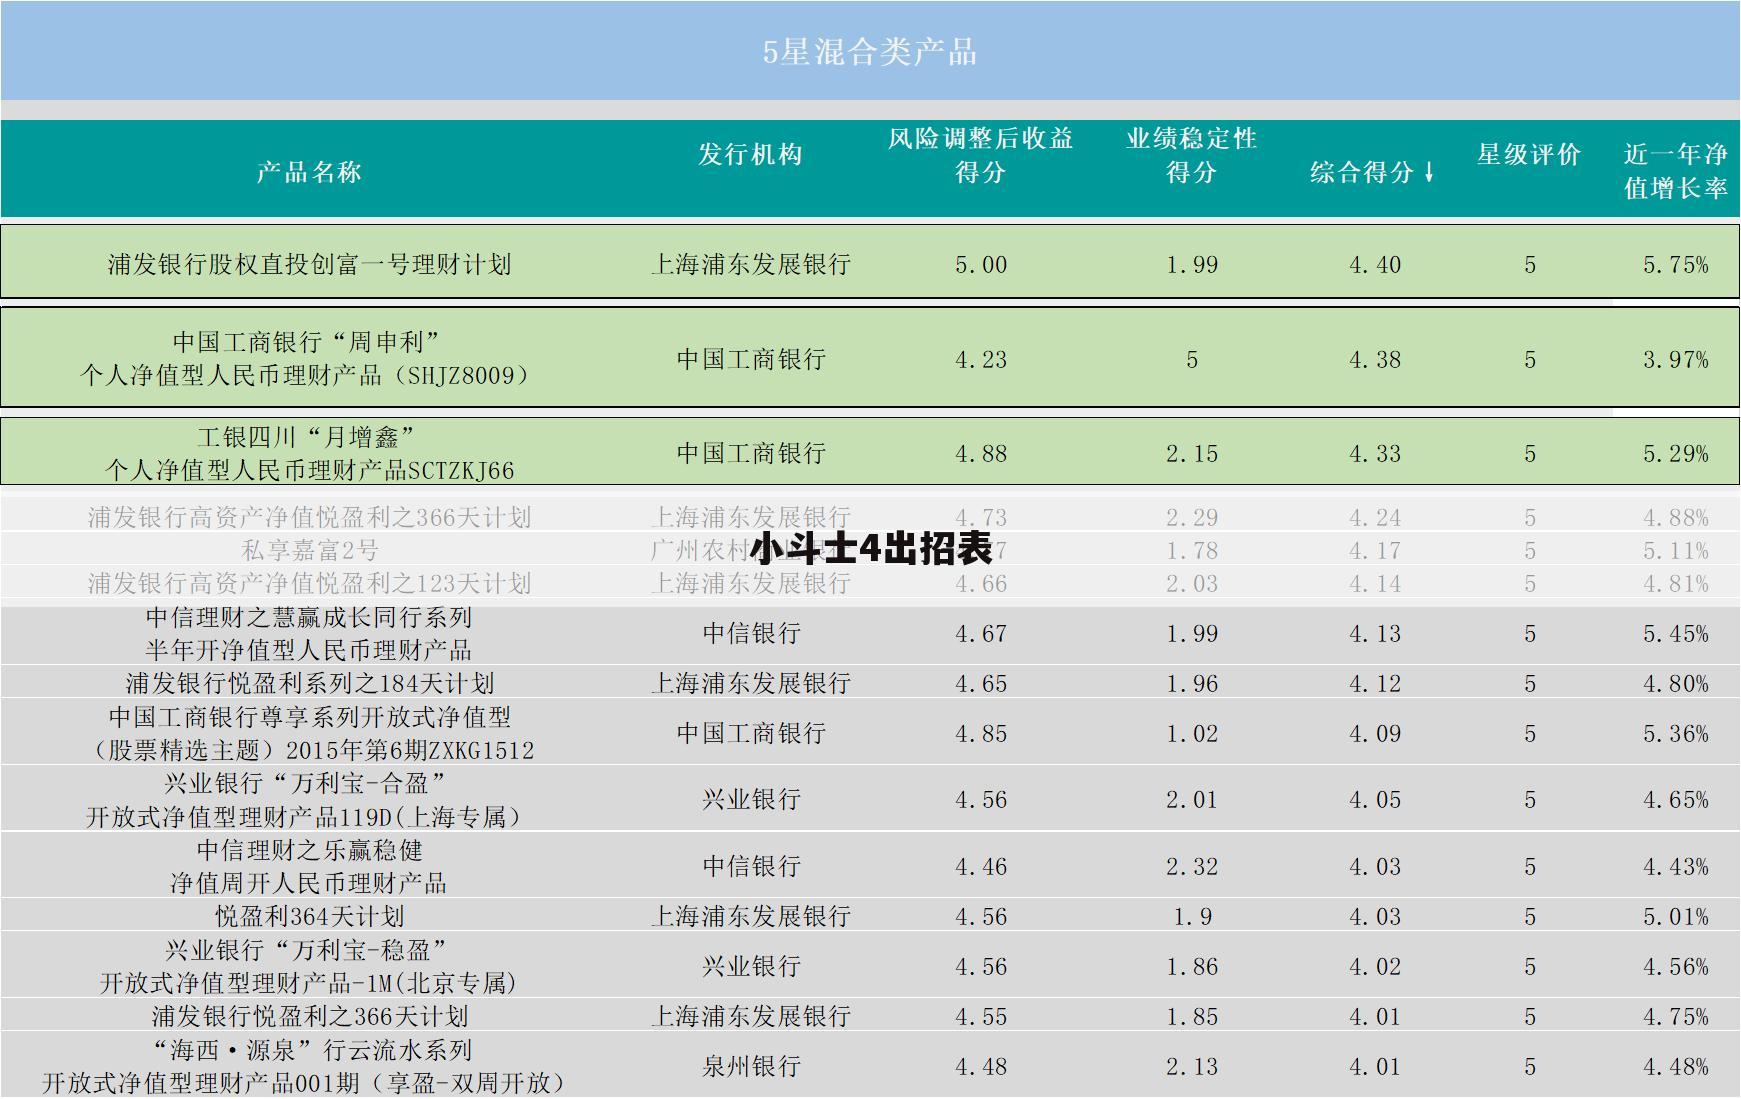Viewport: 1741px width, 1099px height.
Task: Click the 1.78 stability score
Action: coord(1192,551)
